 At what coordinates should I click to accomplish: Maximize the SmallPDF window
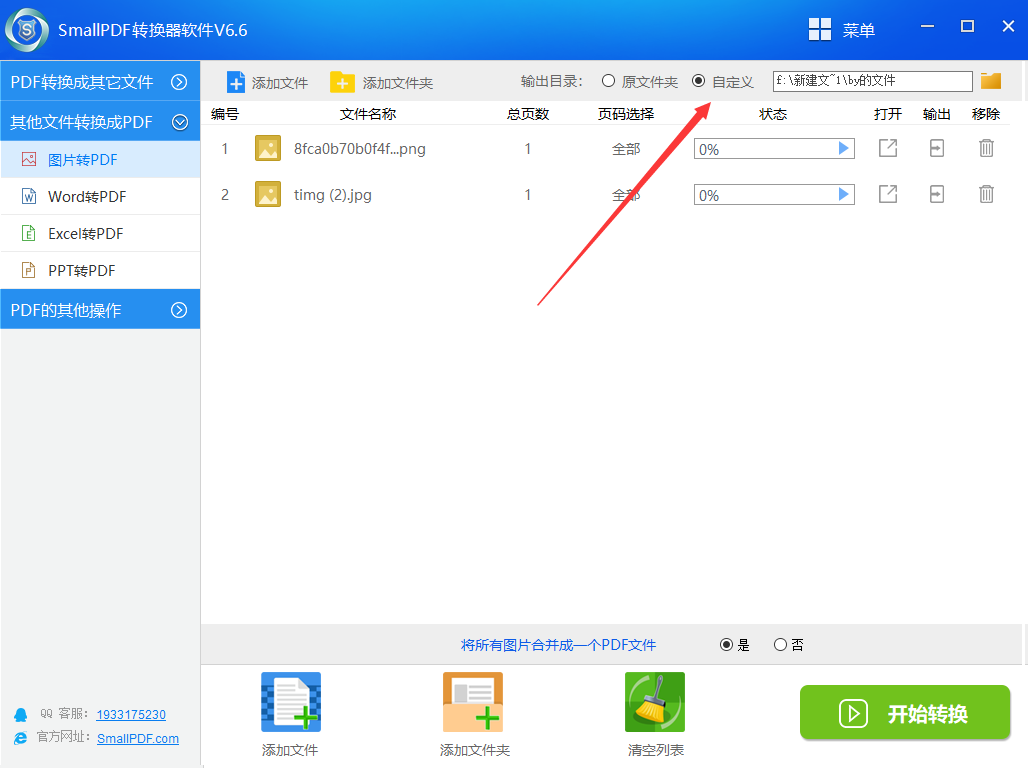pos(967,26)
